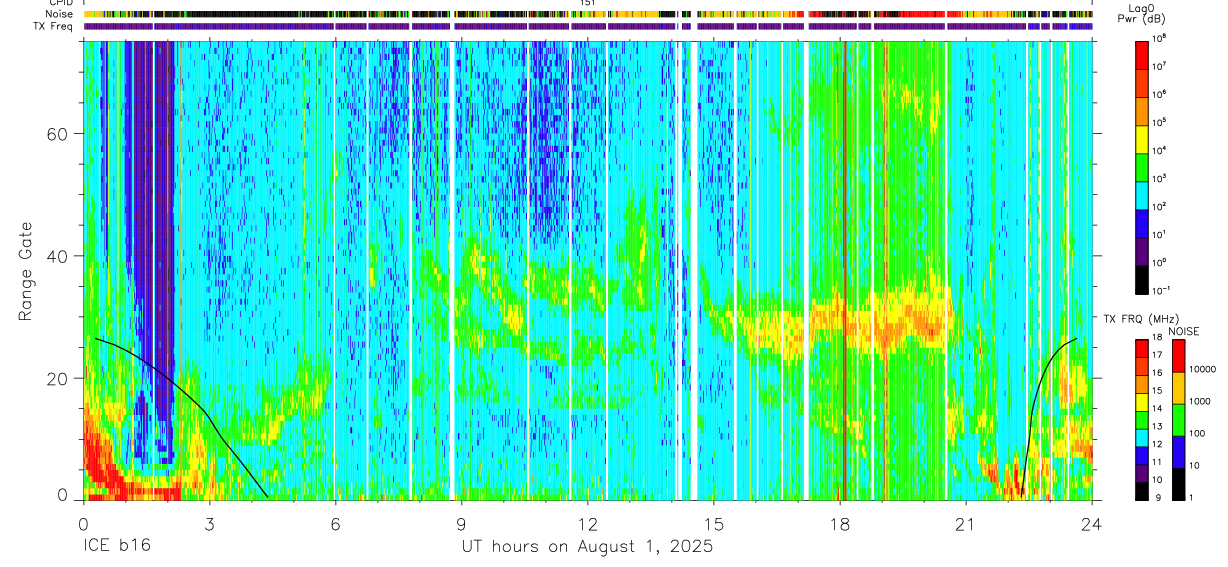Click the y-axis tick label '40'
This screenshot has height=567, width=1228.
point(60,256)
